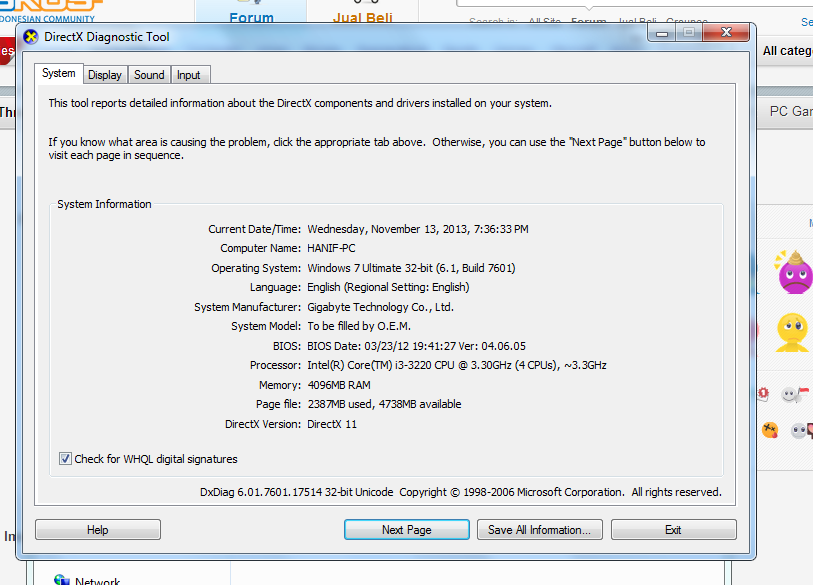Click the Help button
This screenshot has height=585, width=813.
pos(98,530)
